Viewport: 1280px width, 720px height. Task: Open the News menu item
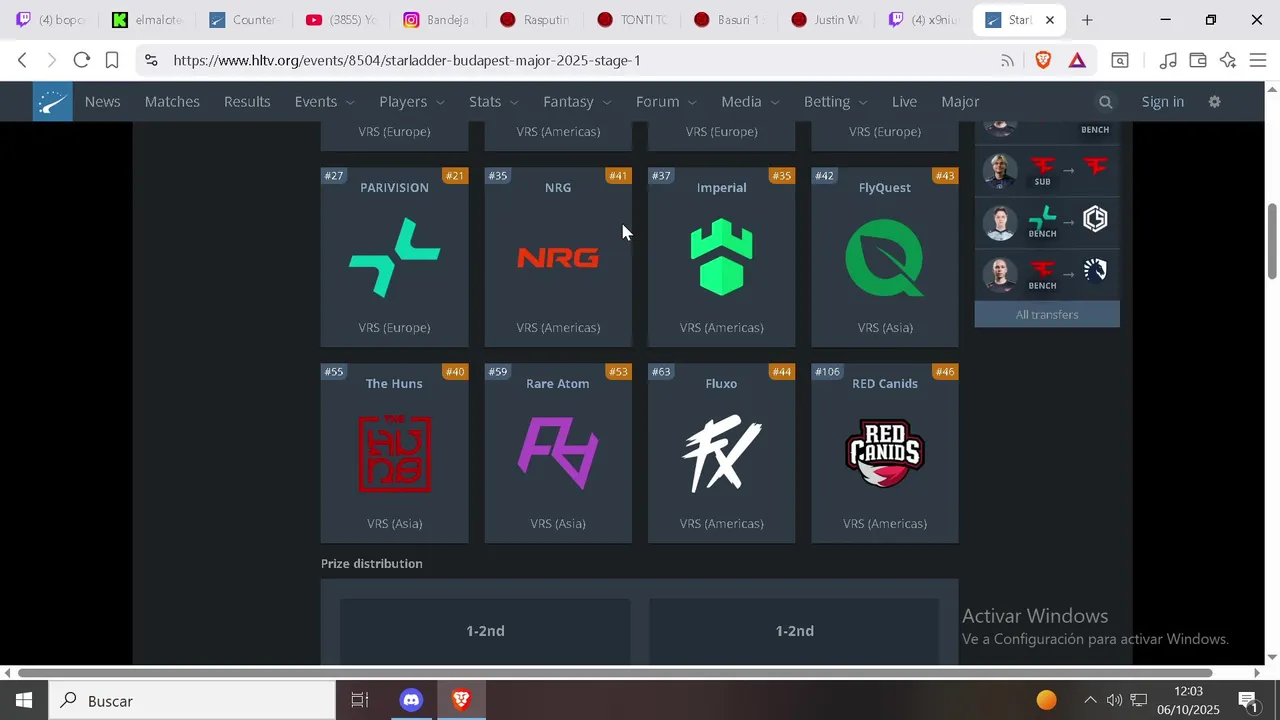coord(102,102)
